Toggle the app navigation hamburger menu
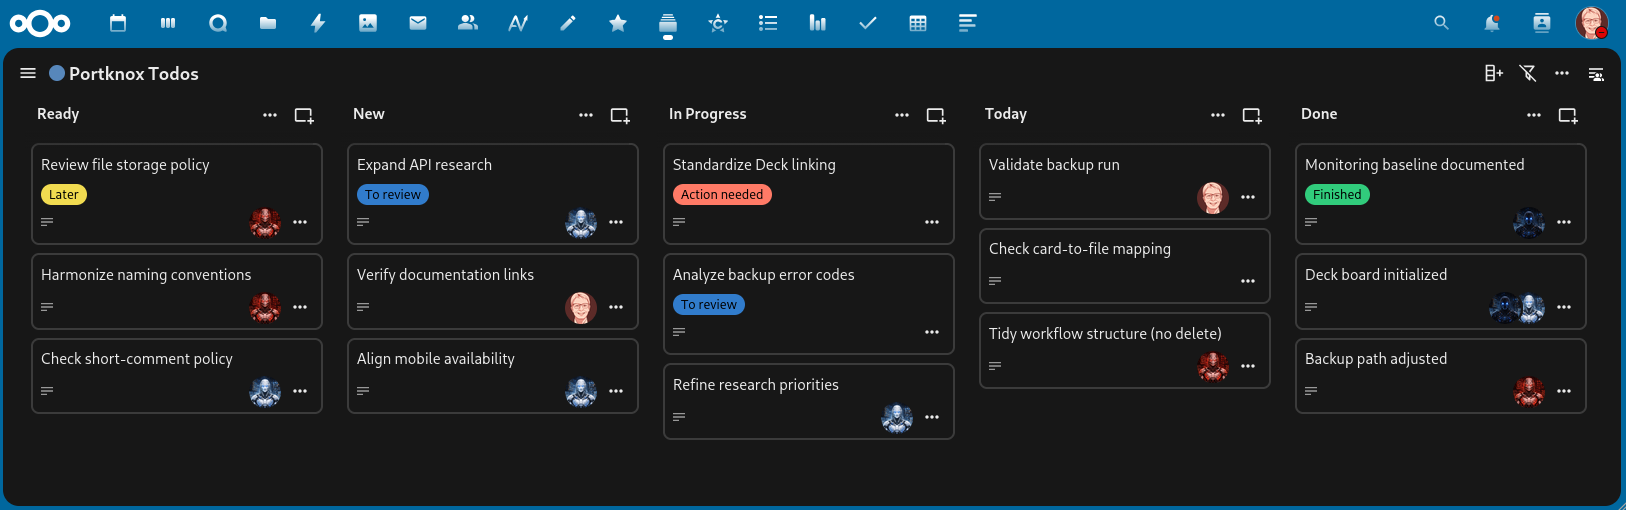Viewport: 1626px width, 510px height. pos(28,73)
